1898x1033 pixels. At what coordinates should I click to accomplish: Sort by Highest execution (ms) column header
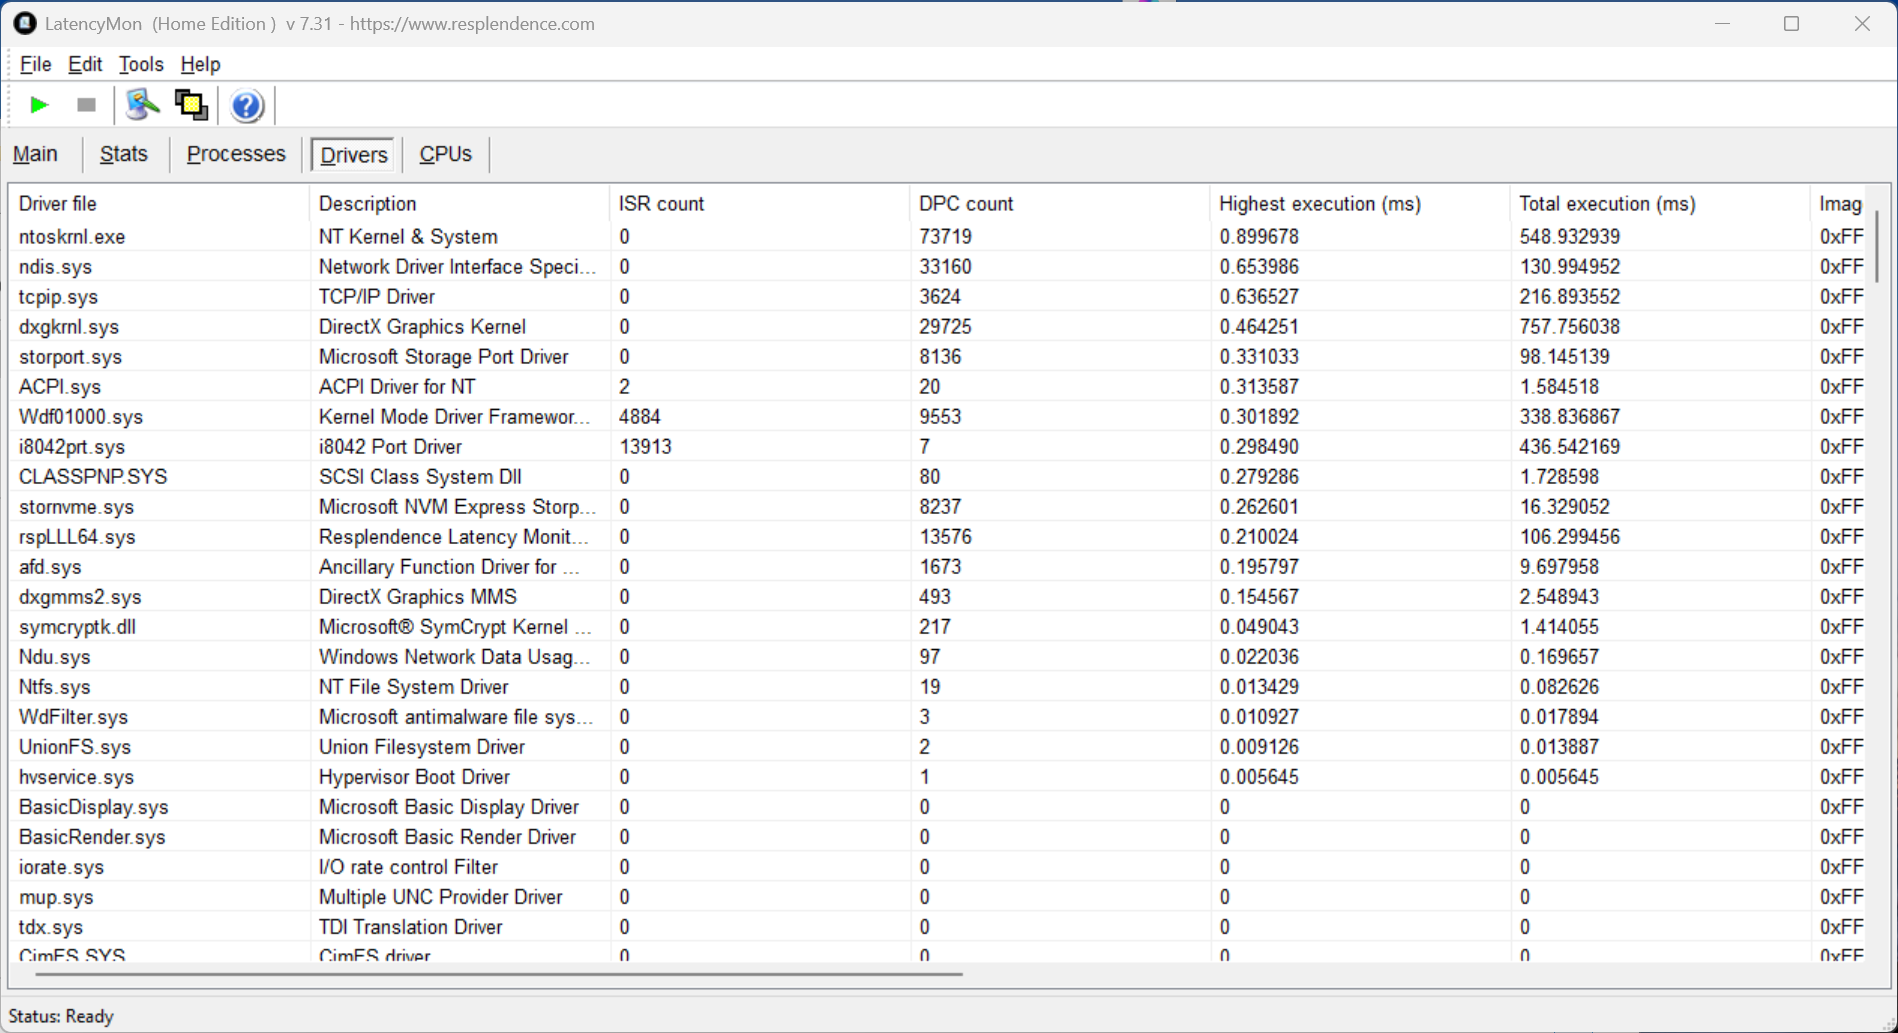coord(1359,204)
